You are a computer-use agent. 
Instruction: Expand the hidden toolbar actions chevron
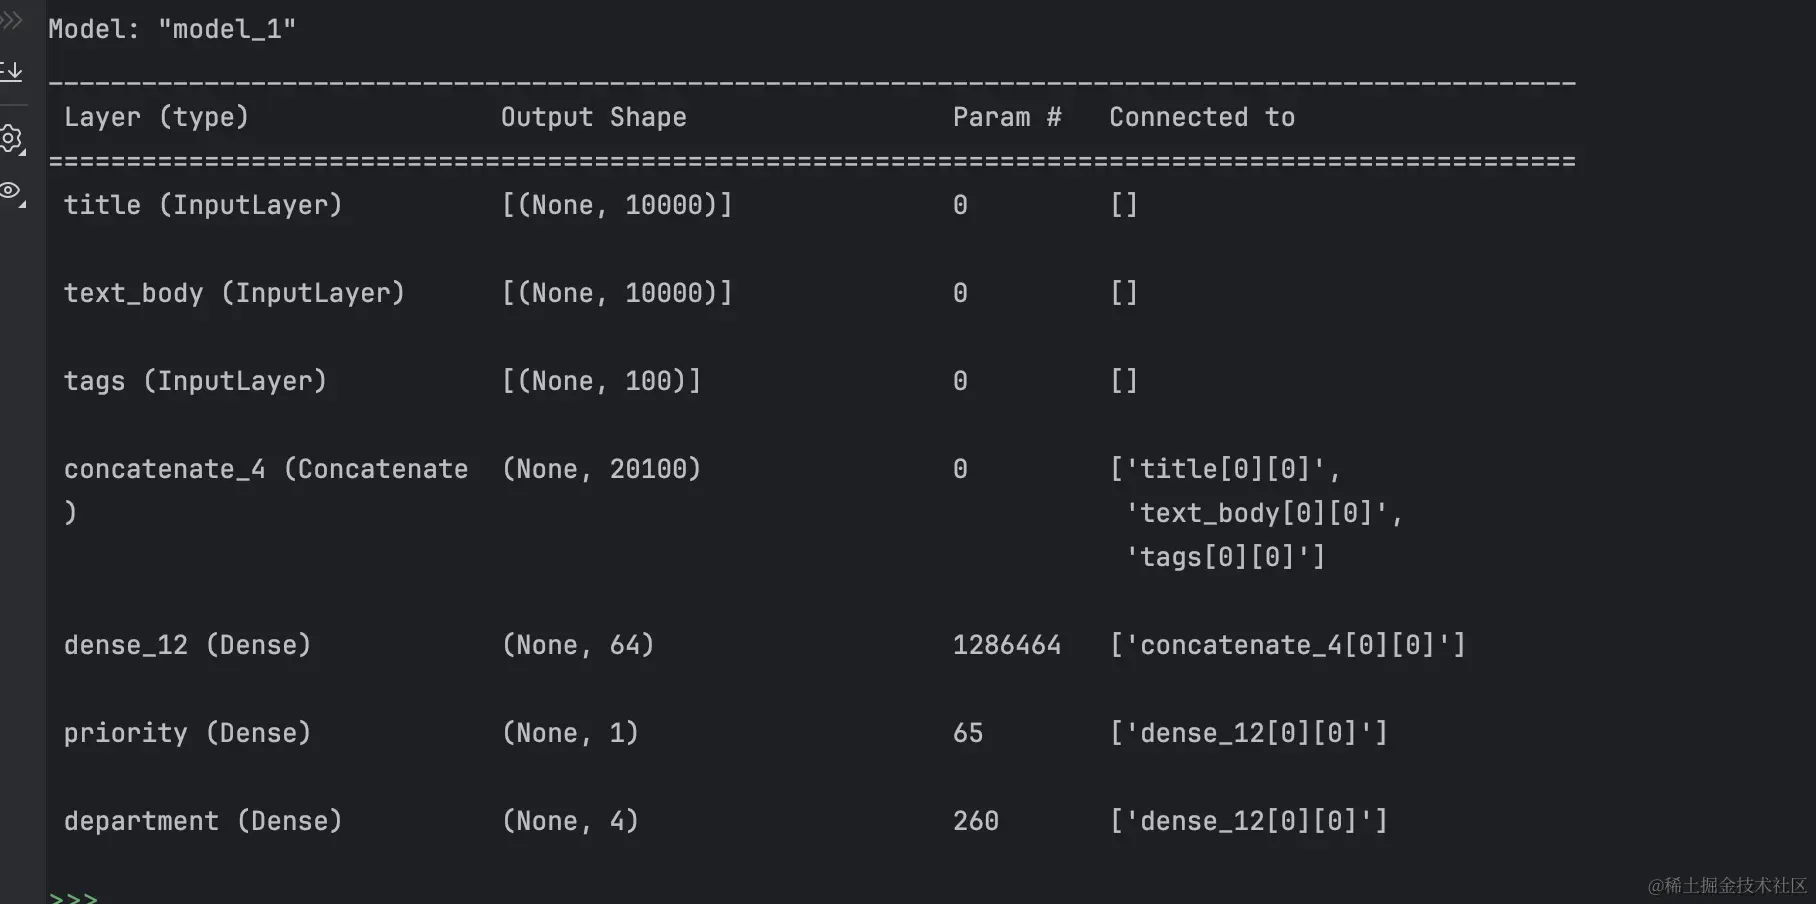click(x=11, y=19)
